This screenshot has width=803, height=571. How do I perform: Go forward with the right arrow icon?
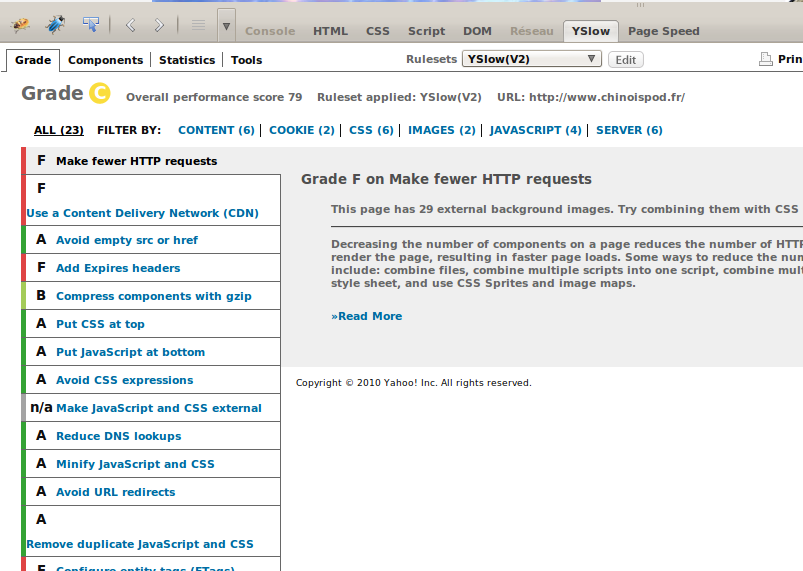159,25
